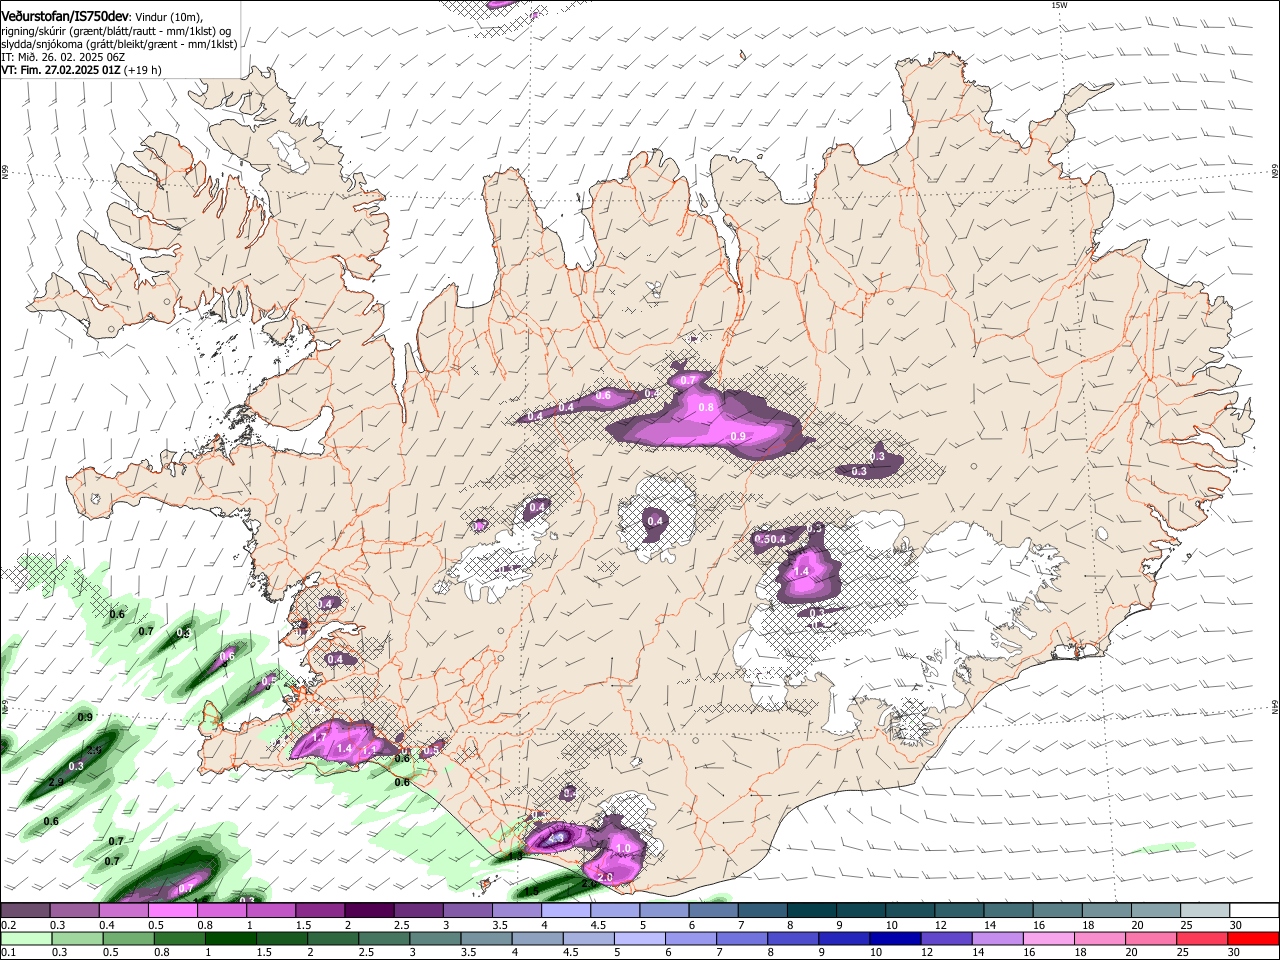The image size is (1280, 960).
Task: Select the '0.8' value in central pink snow area
Action: [706, 407]
